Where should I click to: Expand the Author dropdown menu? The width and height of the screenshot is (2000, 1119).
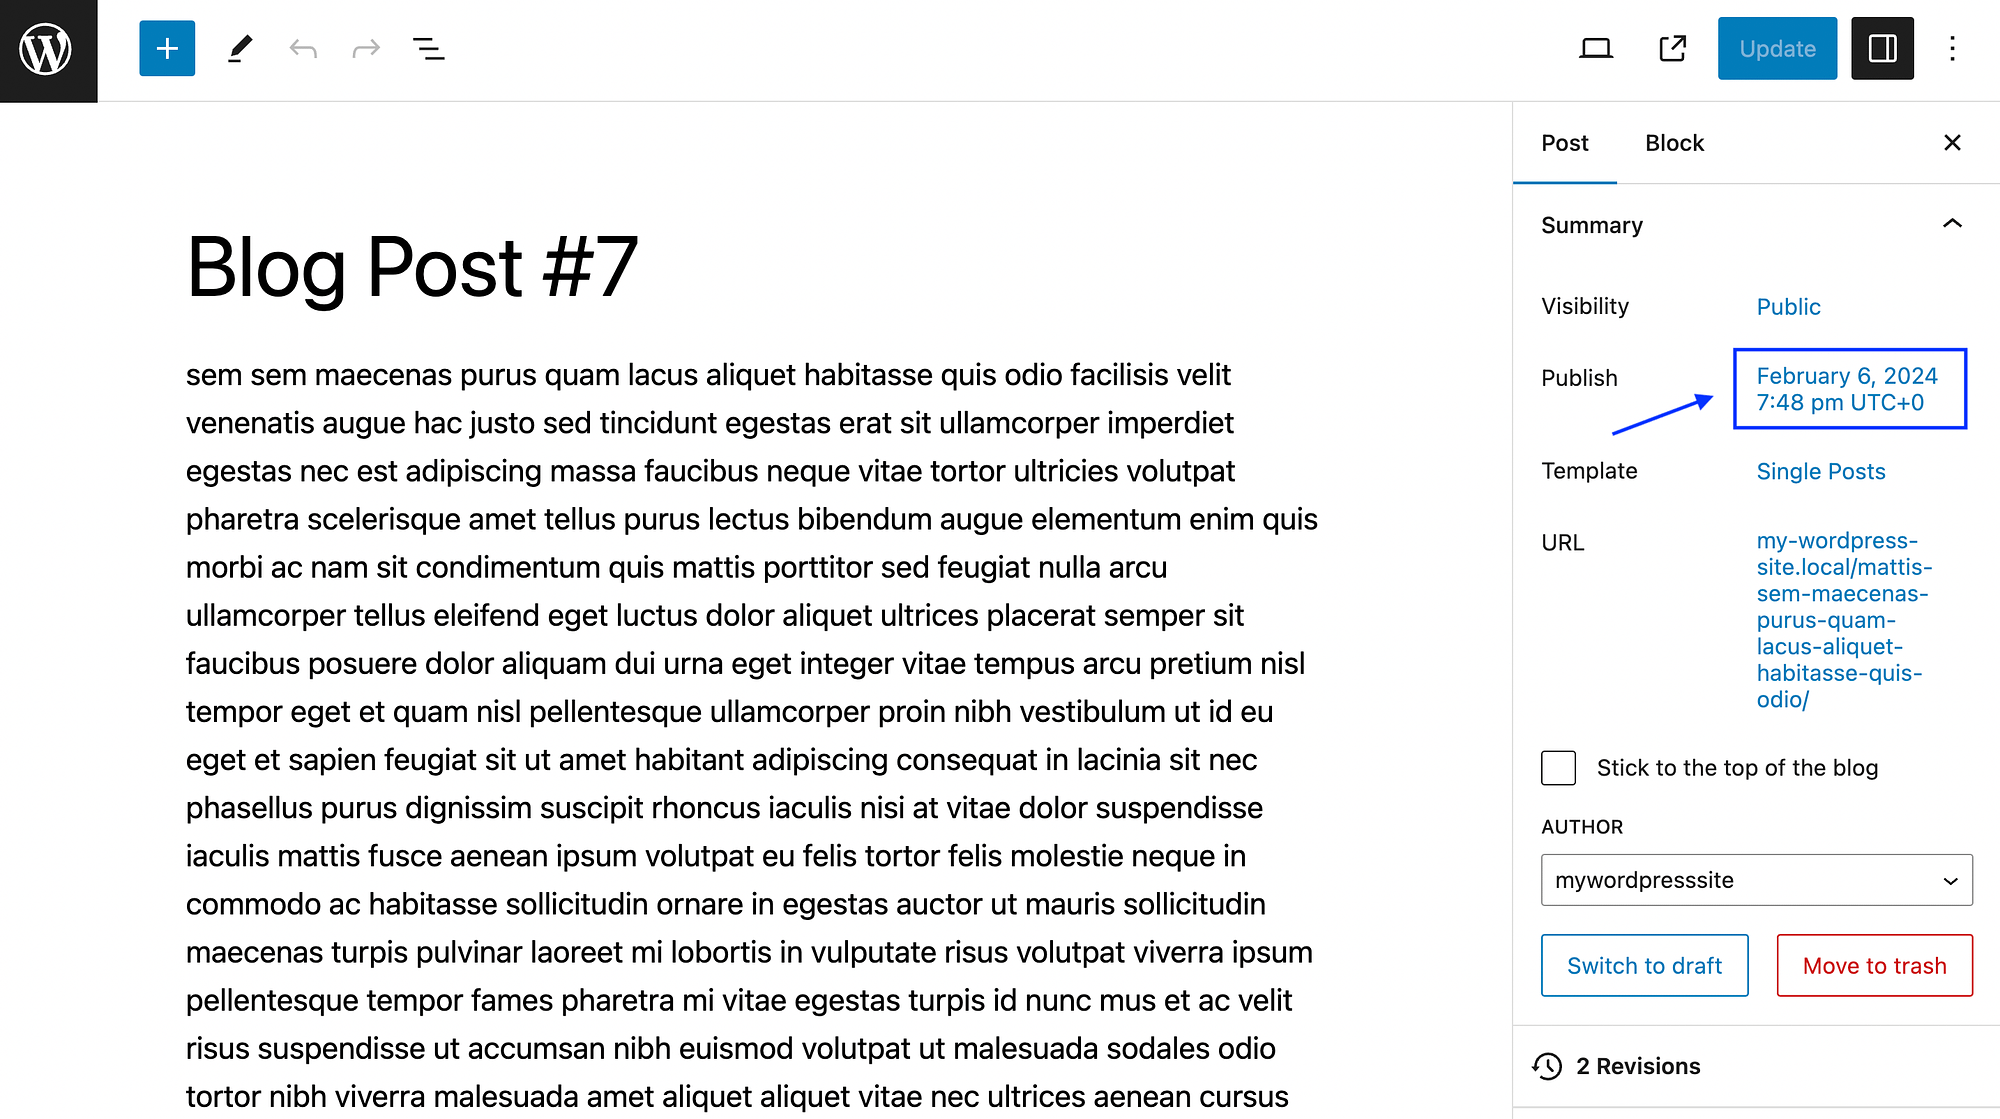(1755, 880)
